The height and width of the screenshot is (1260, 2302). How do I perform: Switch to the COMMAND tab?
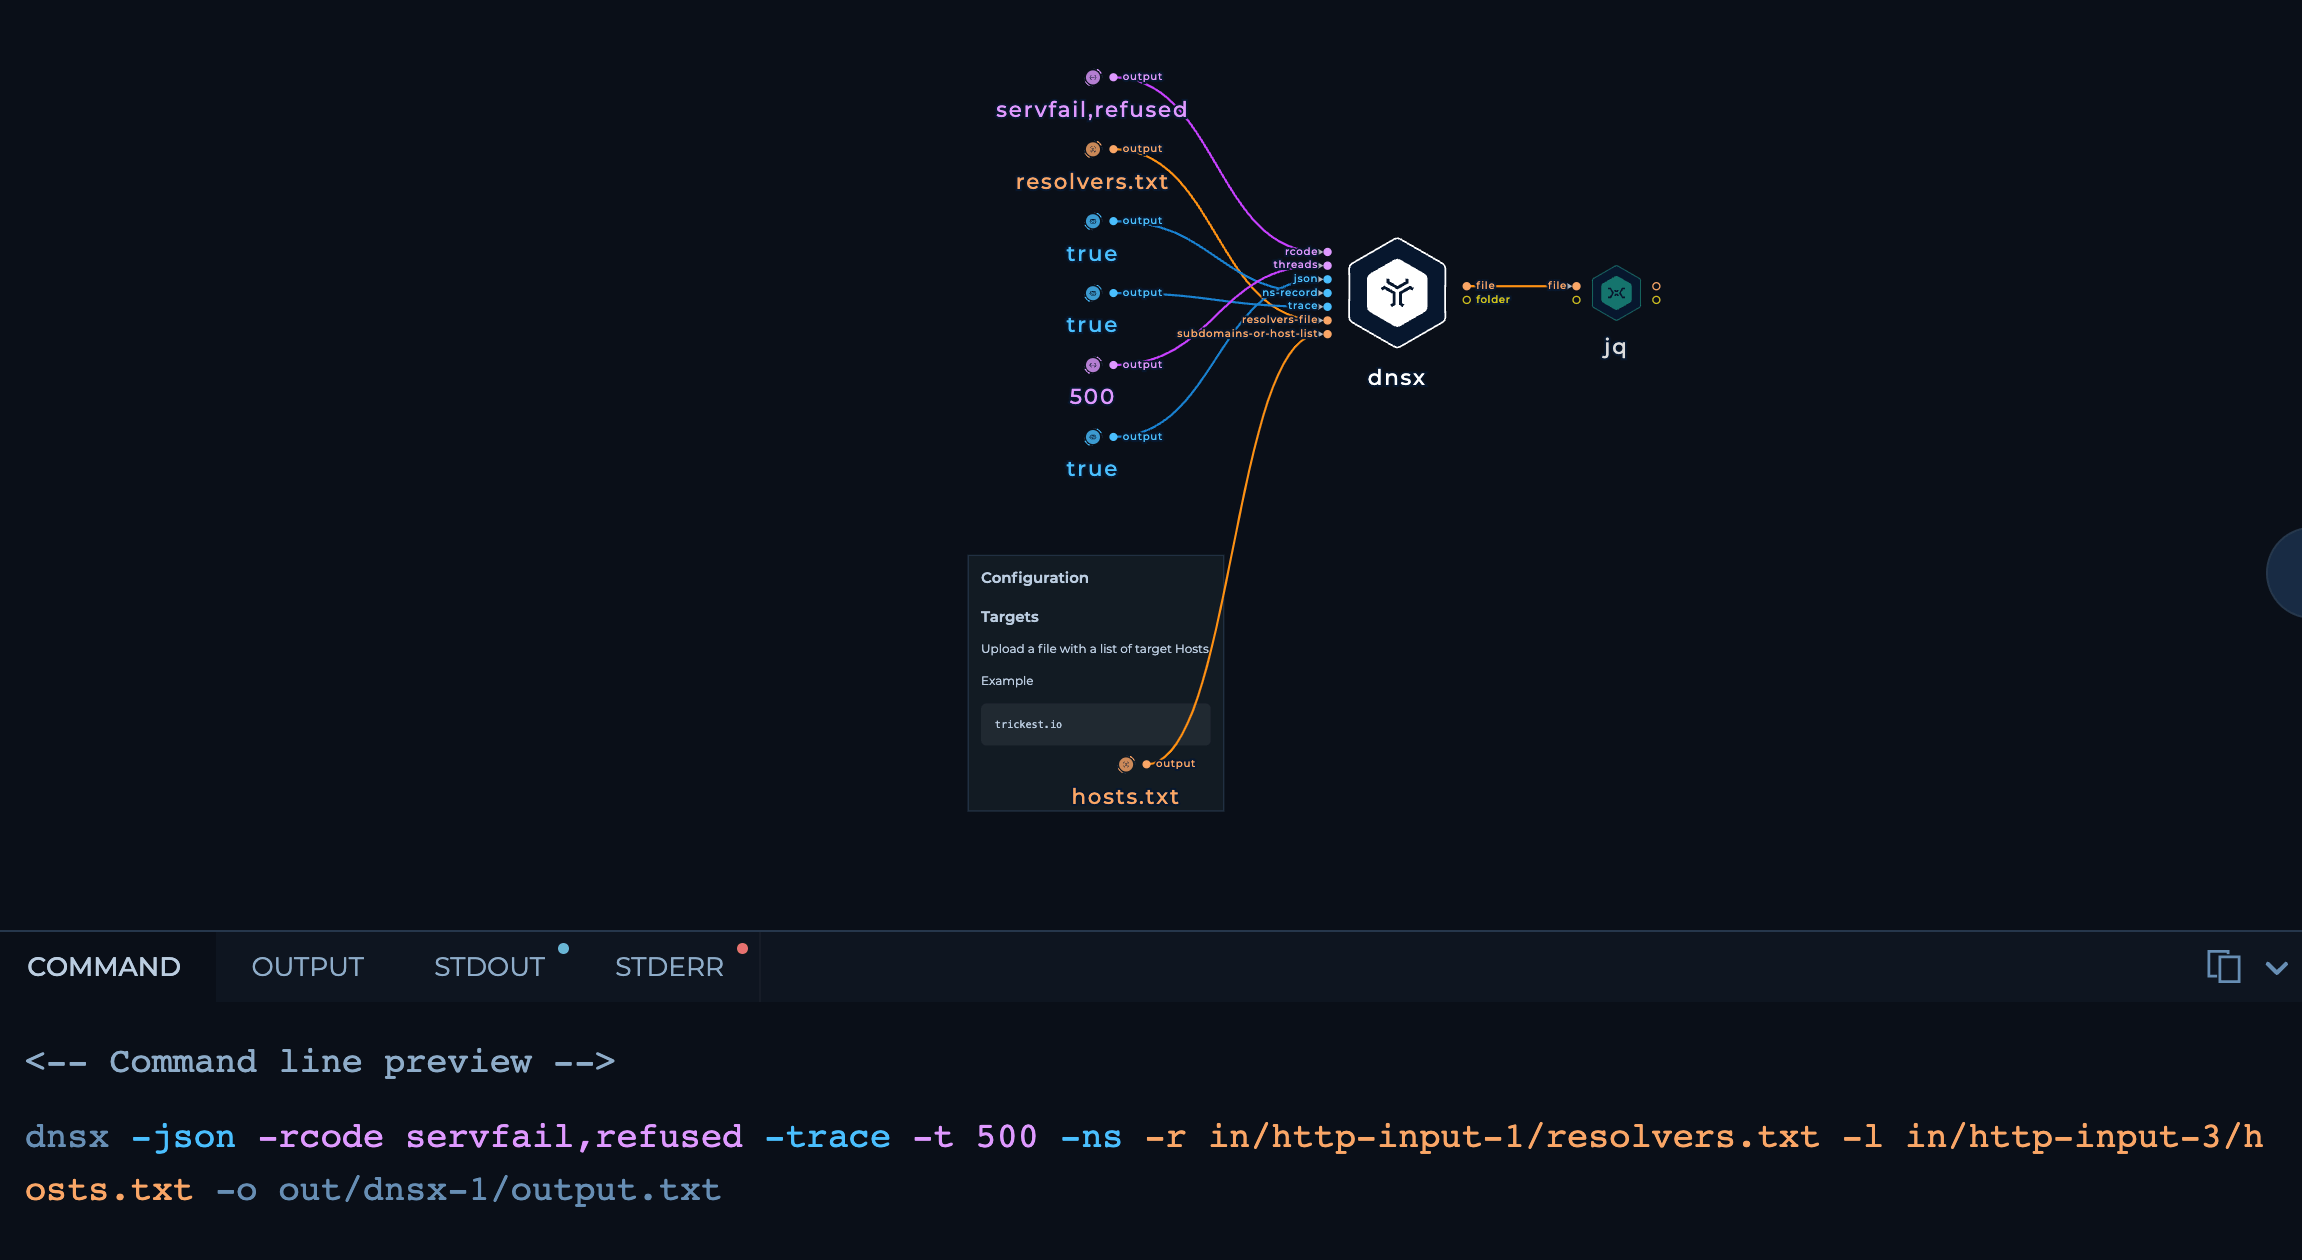coord(104,967)
